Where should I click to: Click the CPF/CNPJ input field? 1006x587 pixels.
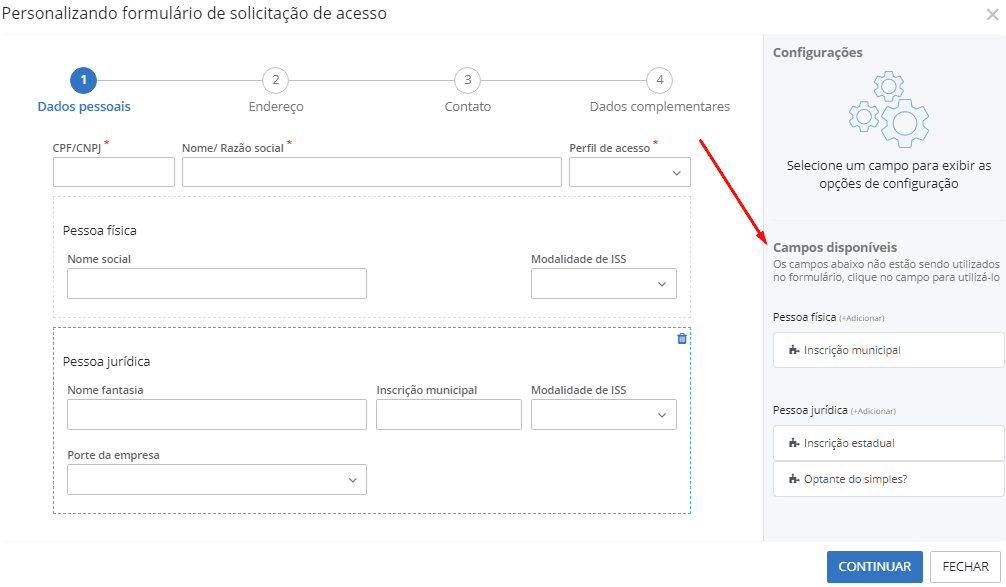tap(114, 172)
